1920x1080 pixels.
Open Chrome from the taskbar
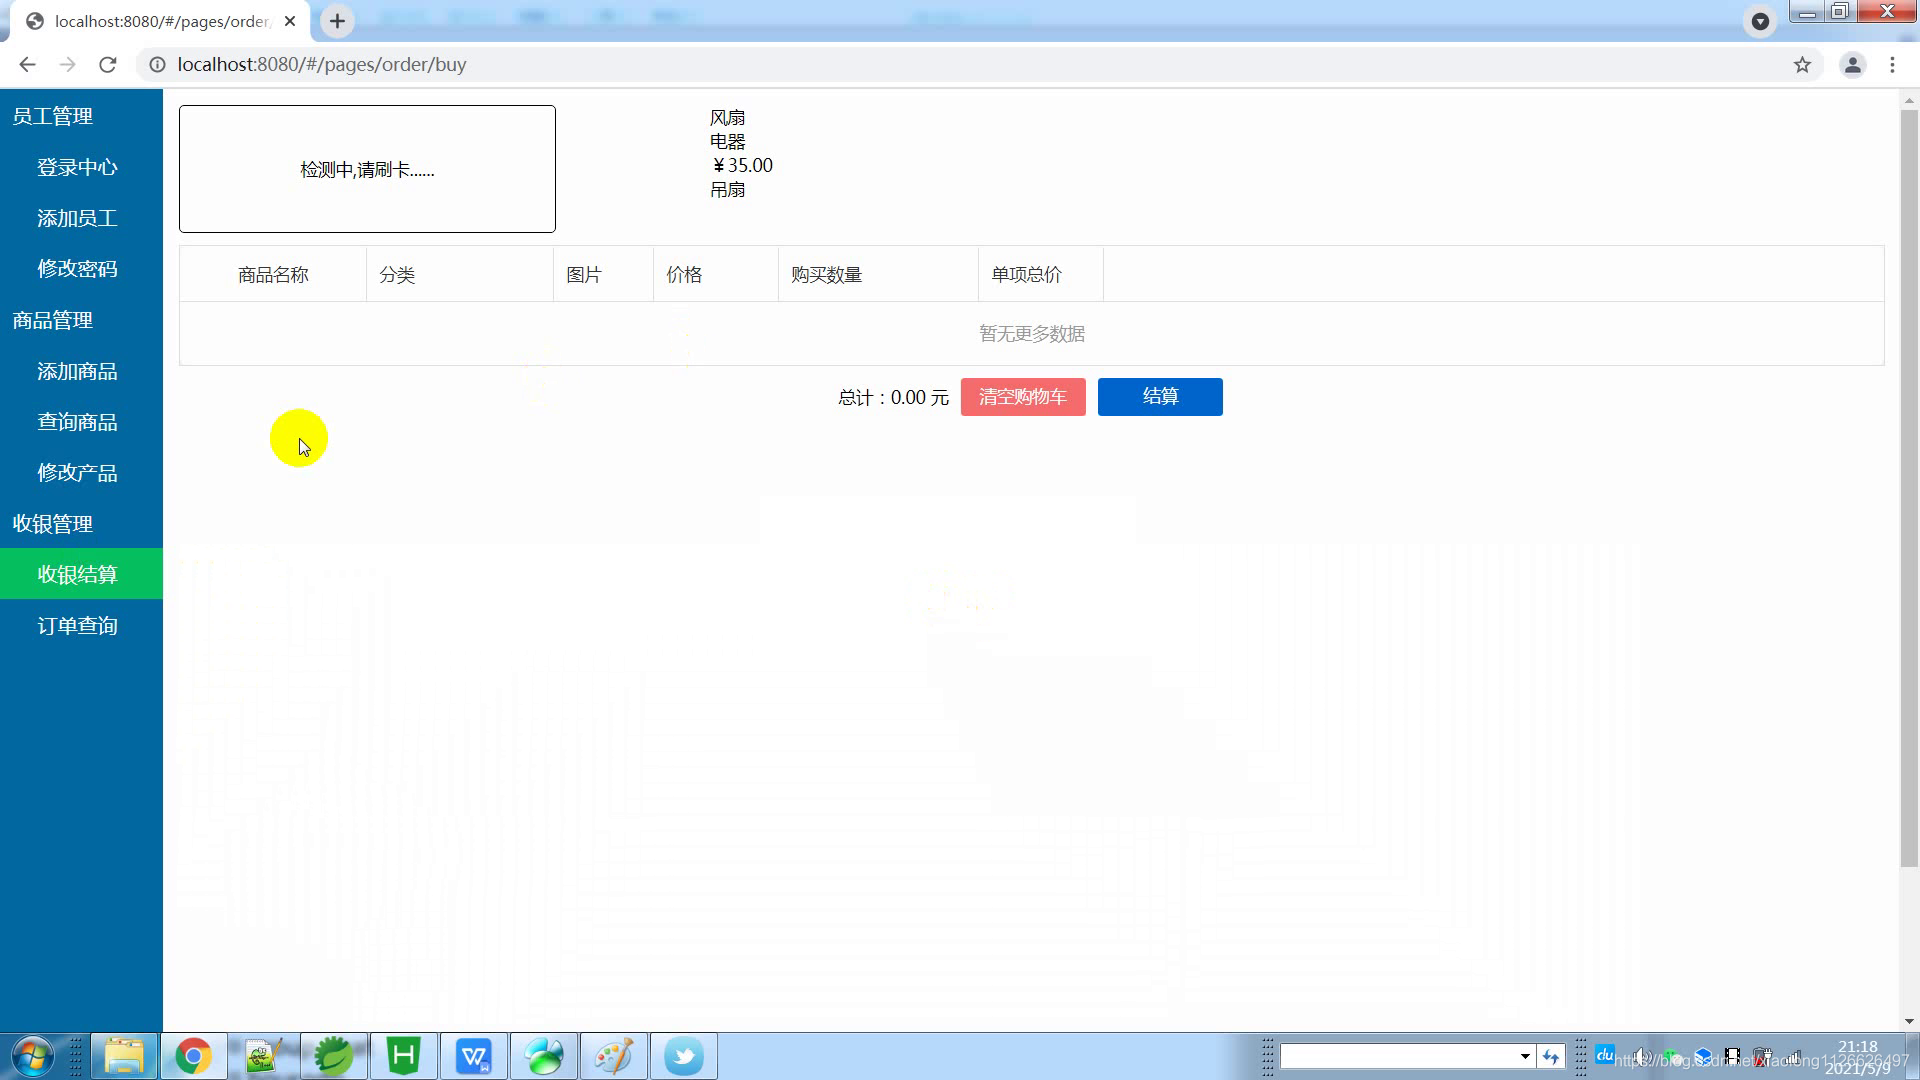click(x=194, y=1056)
